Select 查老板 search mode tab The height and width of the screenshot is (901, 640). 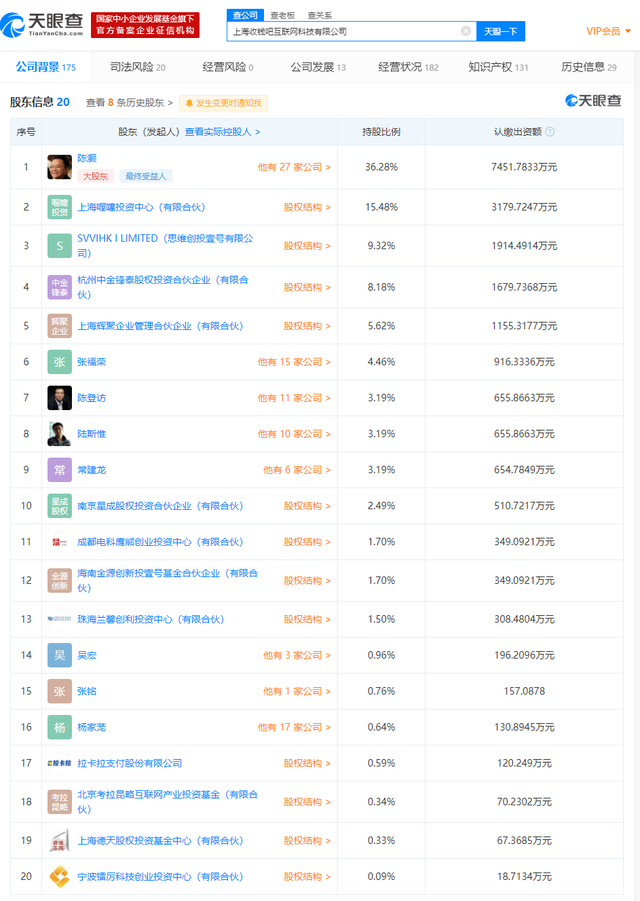283,16
